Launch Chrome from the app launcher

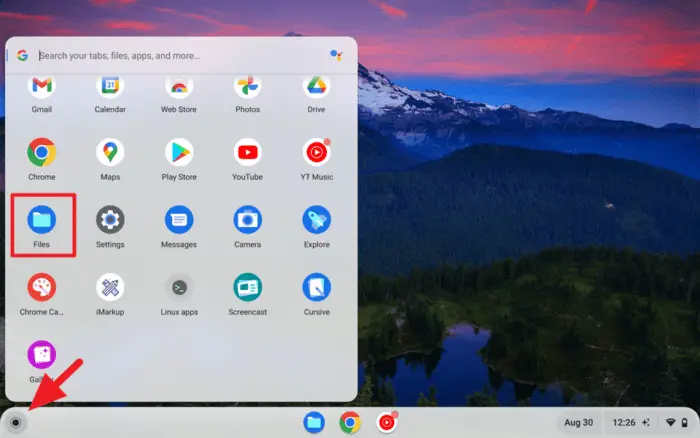pos(42,152)
